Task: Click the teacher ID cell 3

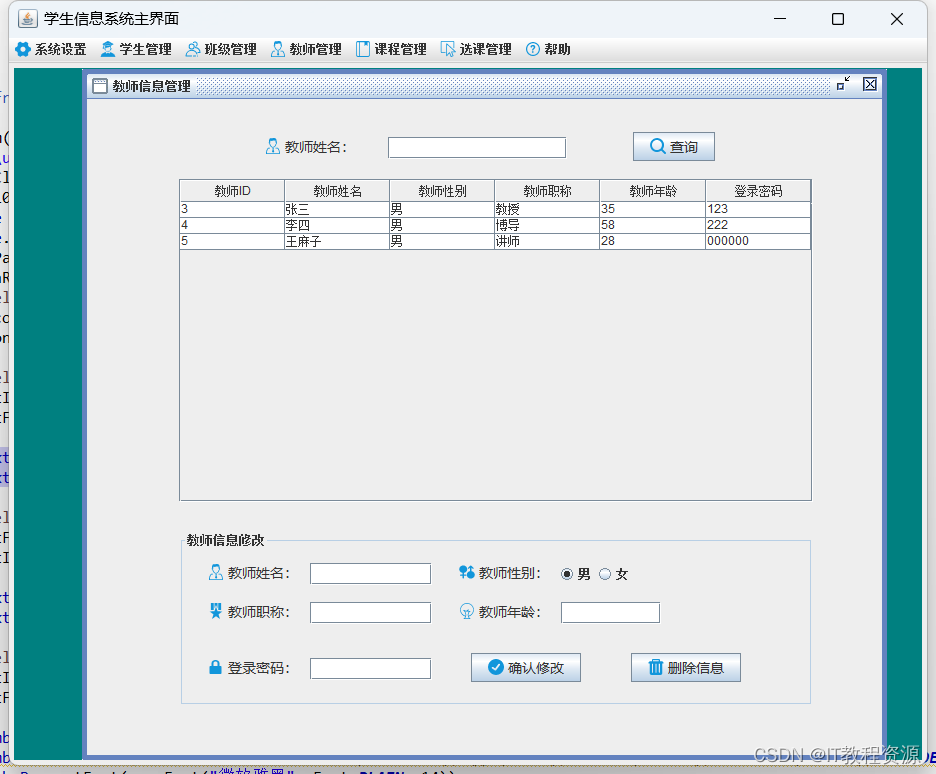Action: [x=232, y=209]
